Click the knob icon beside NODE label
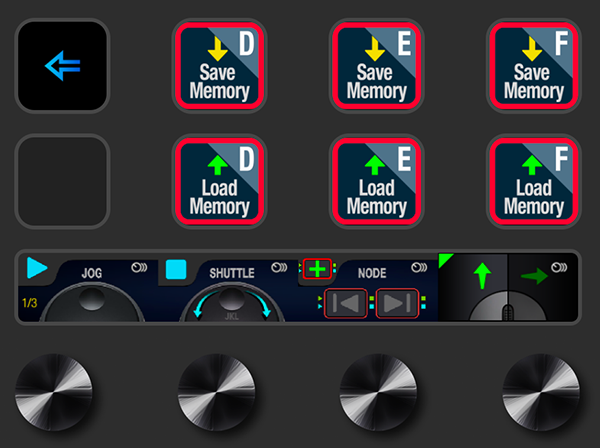Viewport: 600px width, 448px height. pyautogui.click(x=419, y=267)
